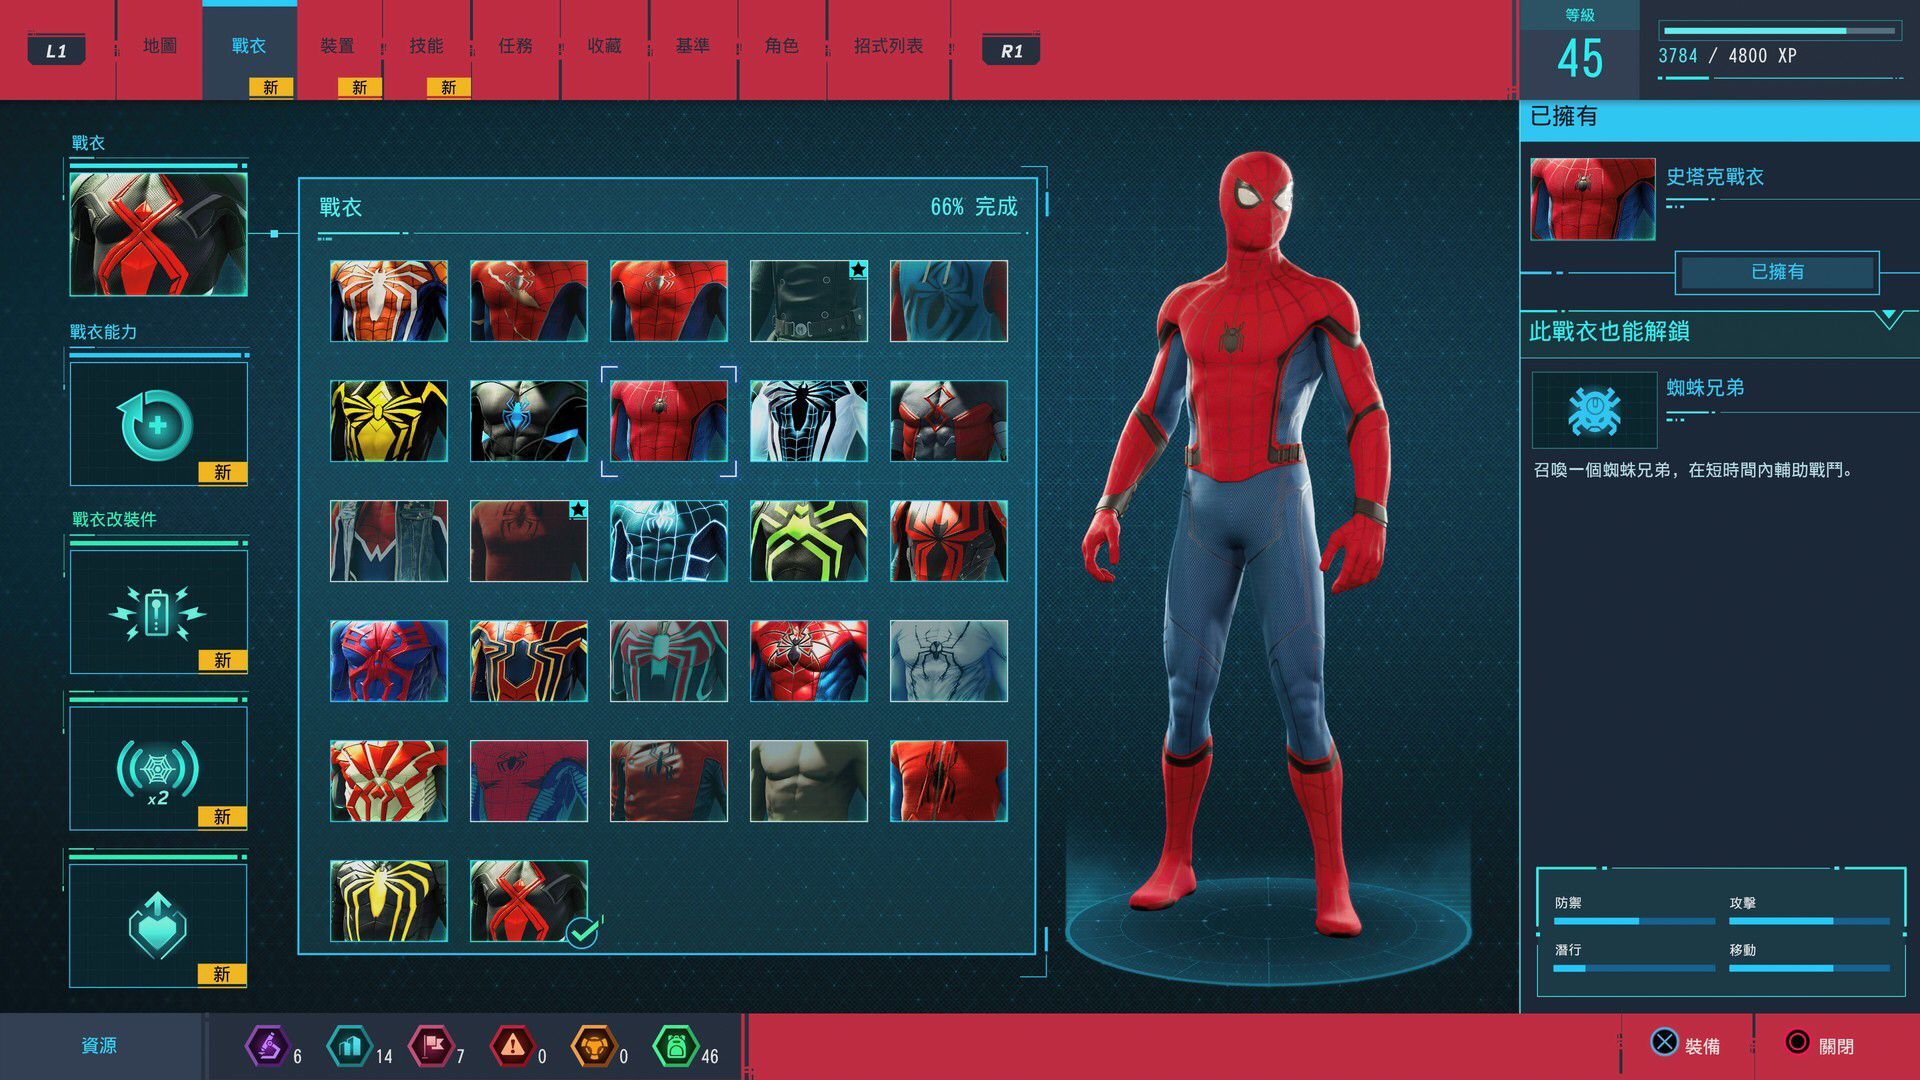Choose the black stealth suit with blue spider
Viewport: 1920px width, 1080px height.
[x=529, y=421]
